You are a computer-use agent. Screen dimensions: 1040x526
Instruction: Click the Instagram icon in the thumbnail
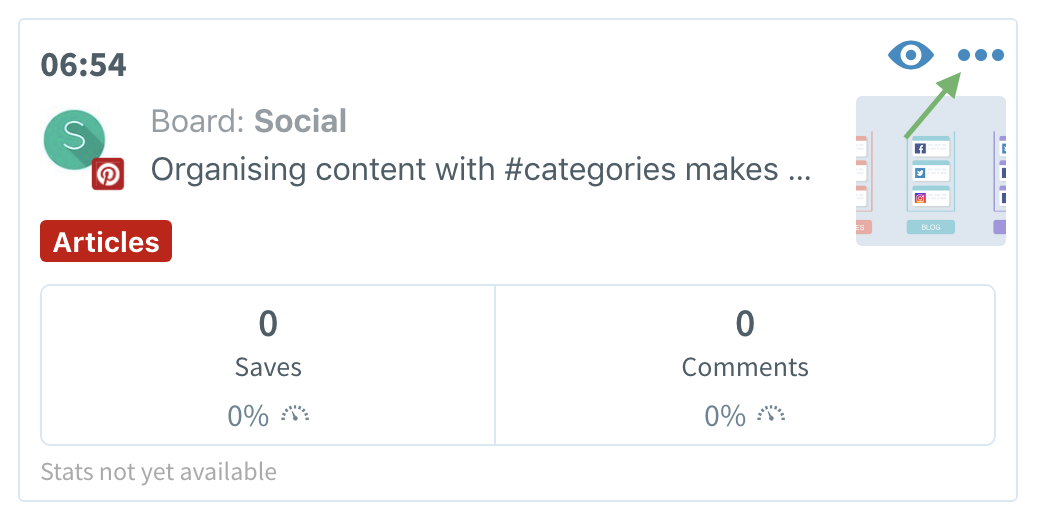coord(920,198)
